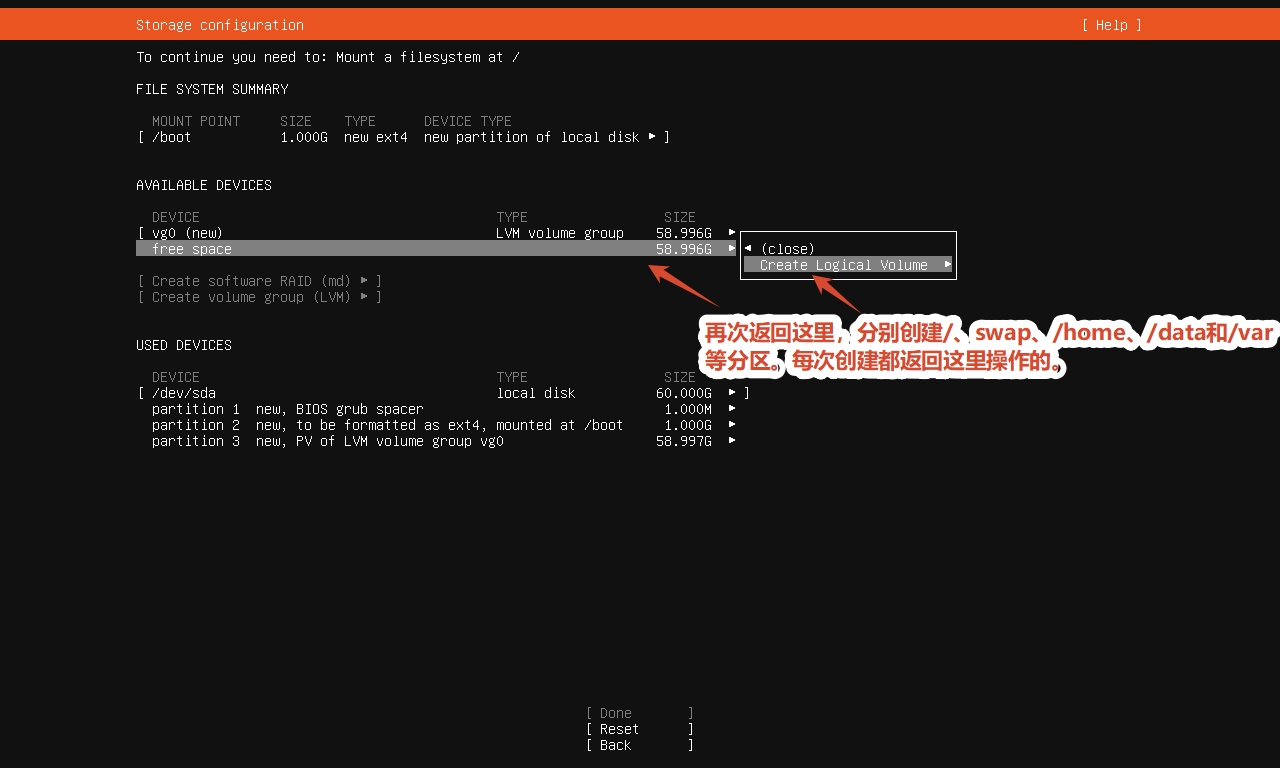Image resolution: width=1280 pixels, height=768 pixels.
Task: Open the Help menu in header
Action: (1111, 25)
